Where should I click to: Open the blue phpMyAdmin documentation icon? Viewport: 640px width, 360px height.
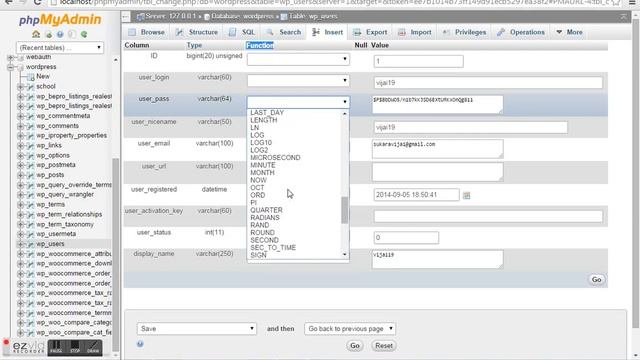(60, 34)
